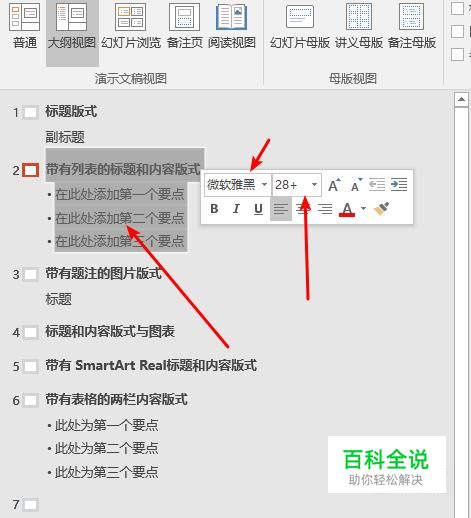Increase font size in mini toolbar
Image resolution: width=471 pixels, height=518 pixels.
334,185
